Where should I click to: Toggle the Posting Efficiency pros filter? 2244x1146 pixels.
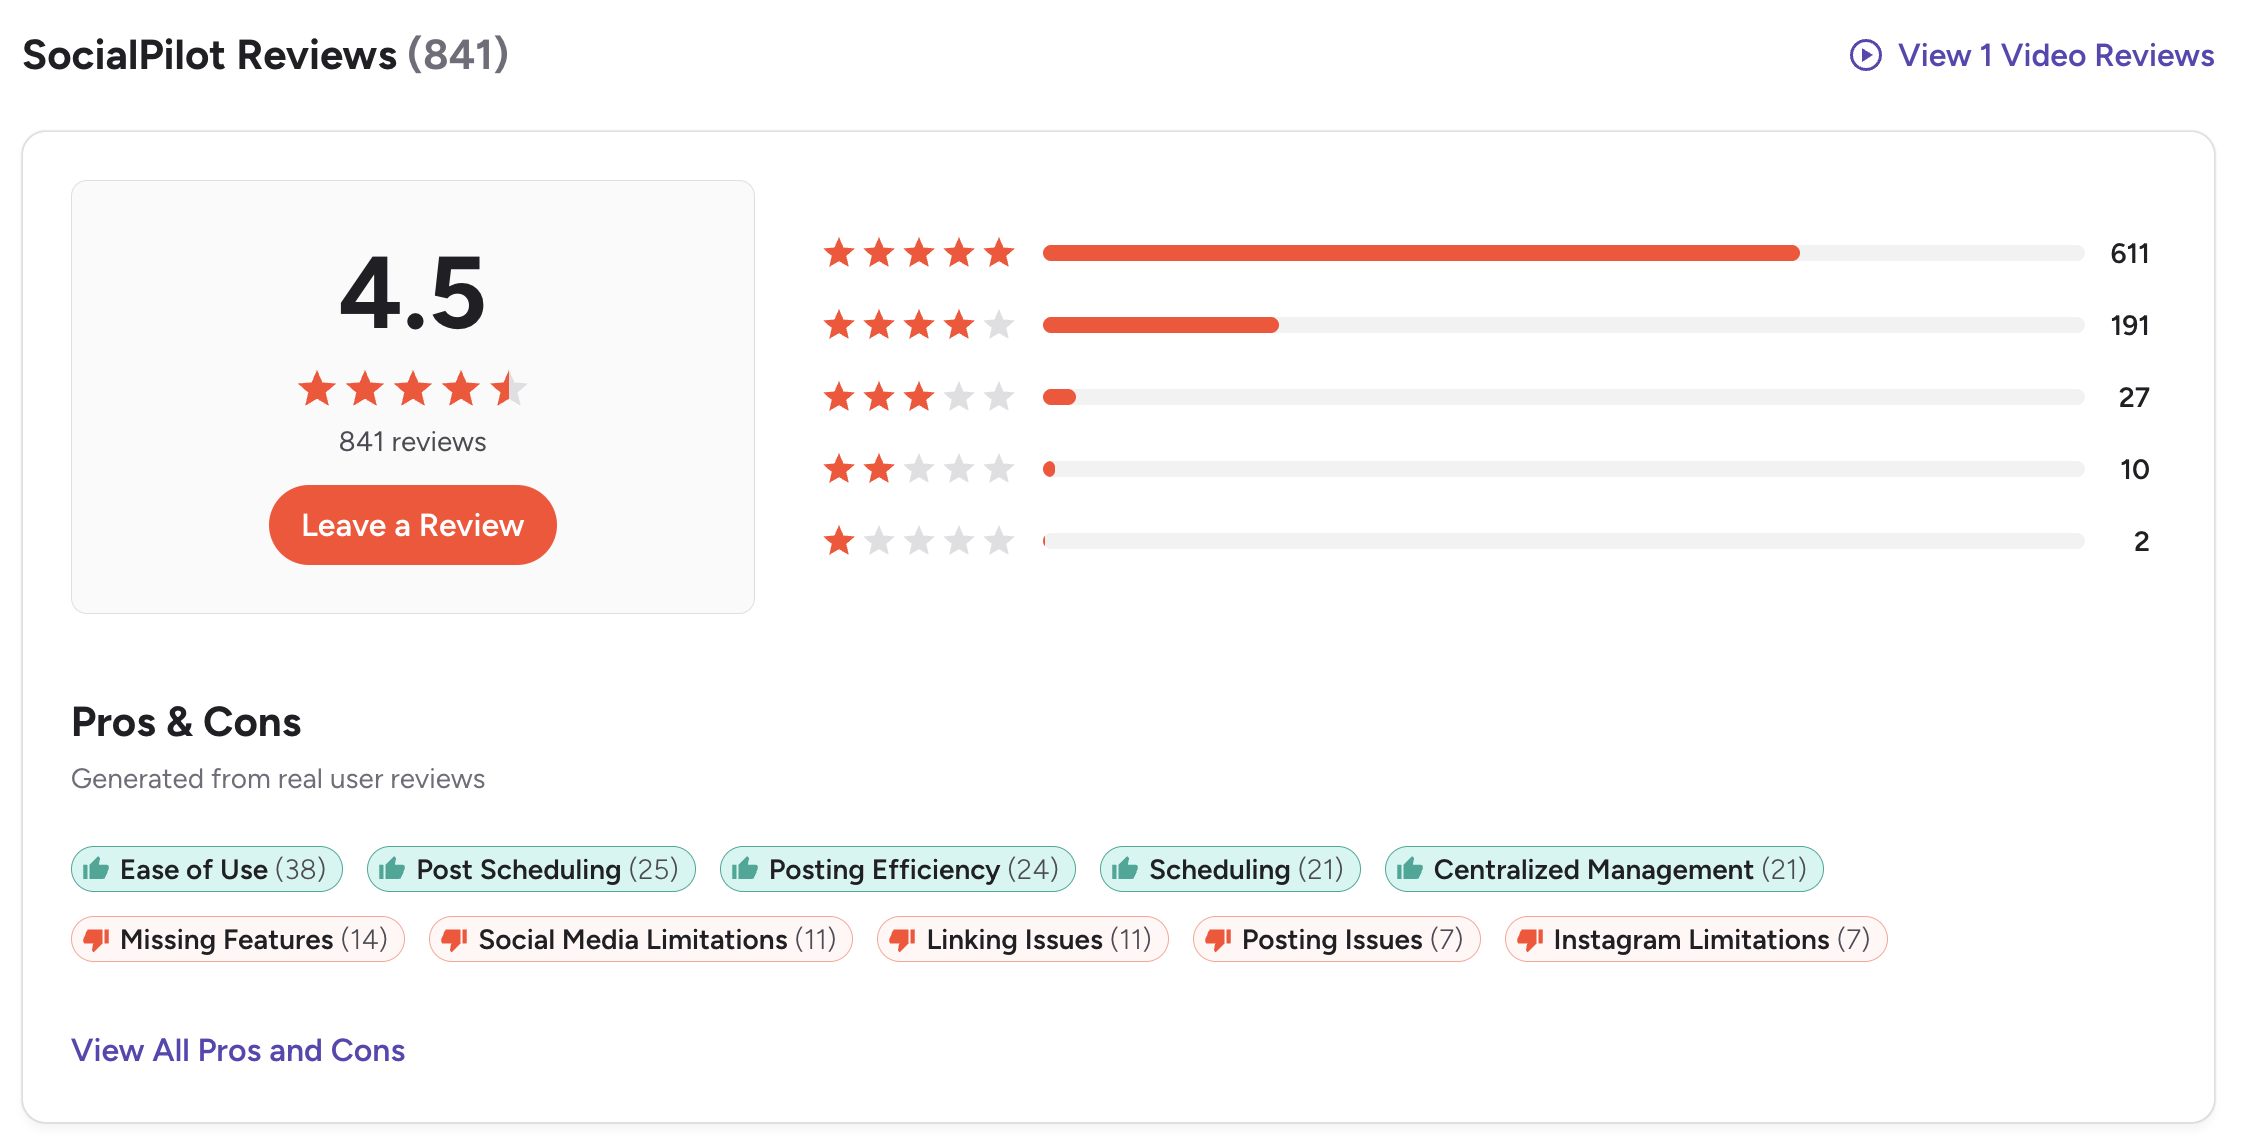pyautogui.click(x=897, y=869)
